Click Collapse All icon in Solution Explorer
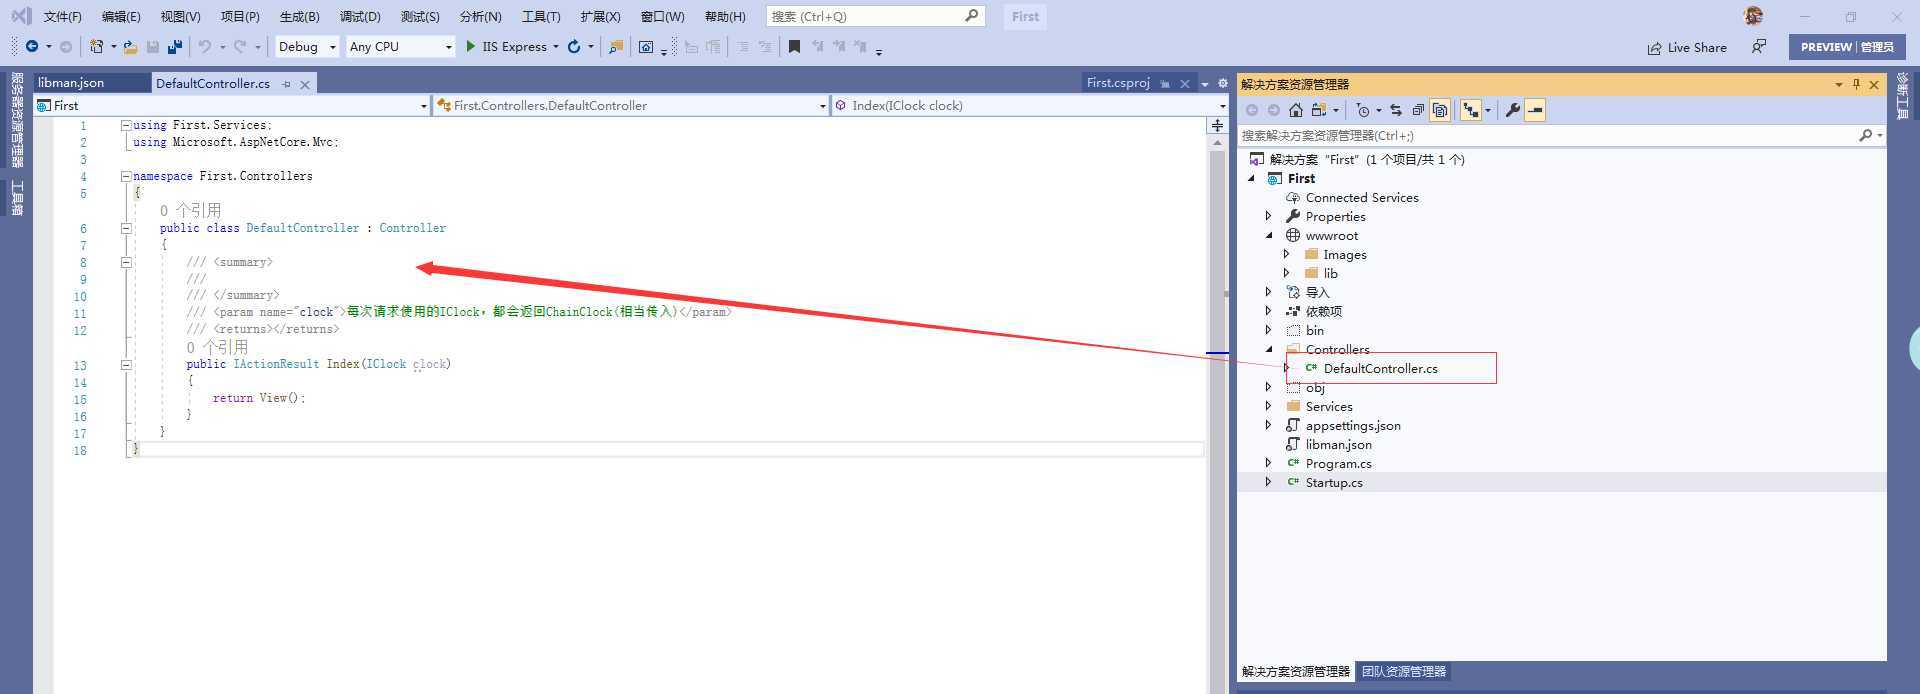The width and height of the screenshot is (1920, 694). tap(1418, 110)
